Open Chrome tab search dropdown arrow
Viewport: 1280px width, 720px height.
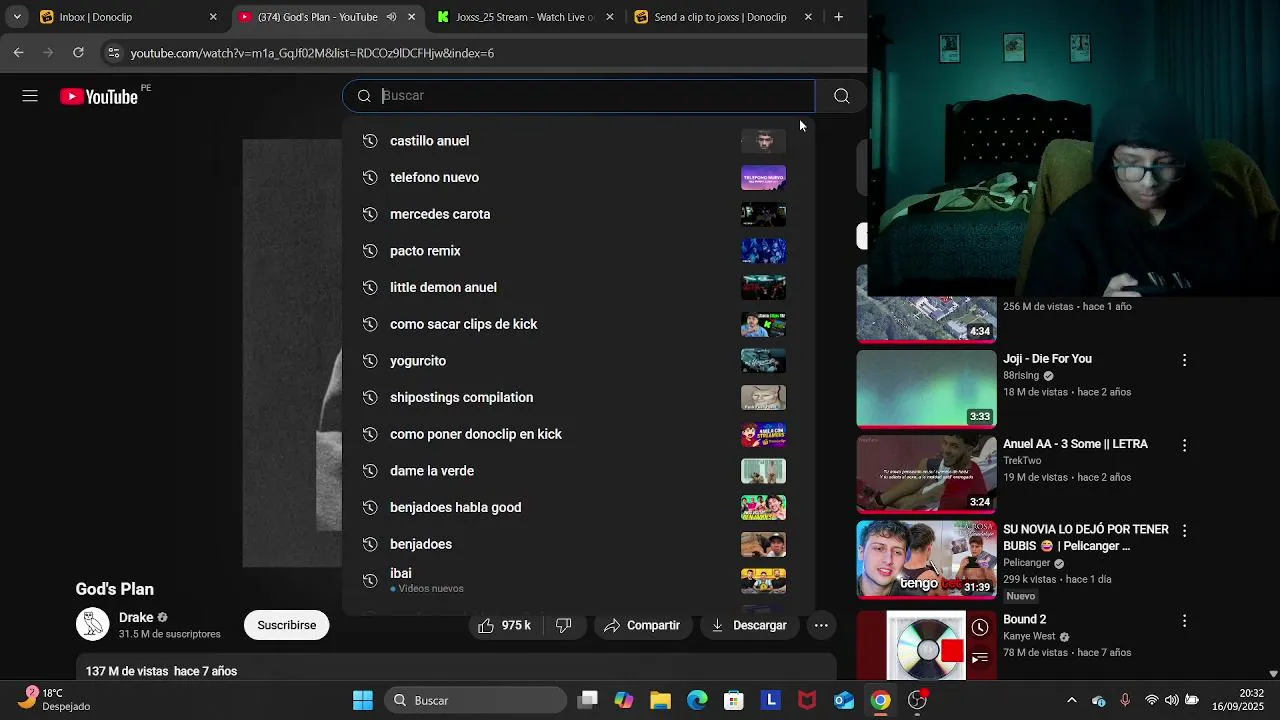[17, 17]
